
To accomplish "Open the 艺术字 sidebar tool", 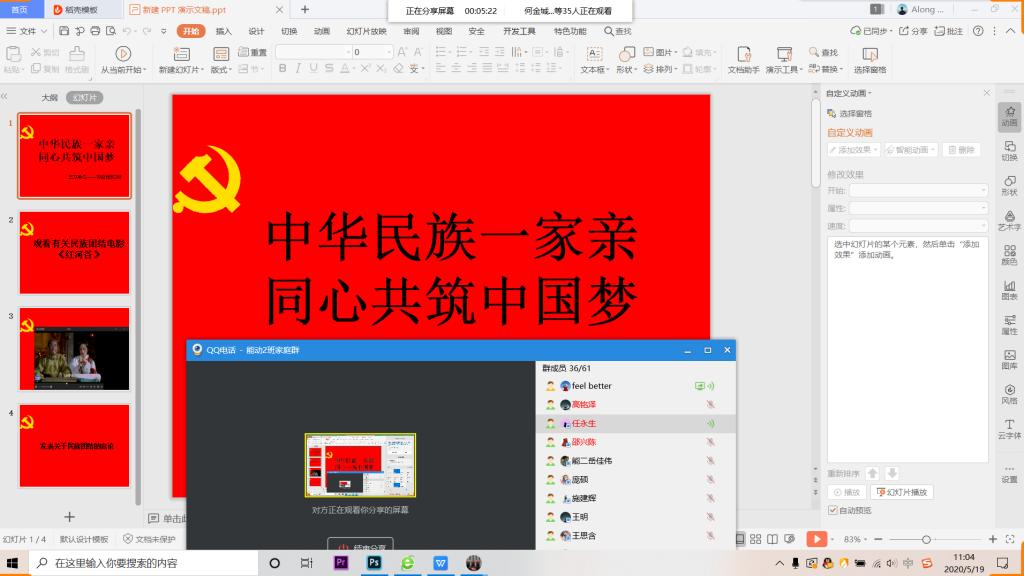I will [x=1009, y=220].
